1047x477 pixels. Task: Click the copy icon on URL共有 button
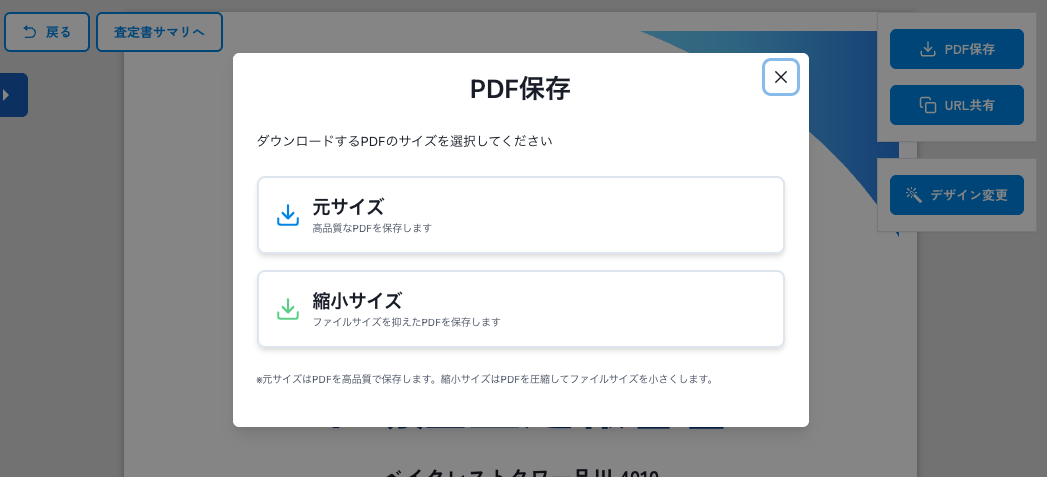pyautogui.click(x=927, y=105)
